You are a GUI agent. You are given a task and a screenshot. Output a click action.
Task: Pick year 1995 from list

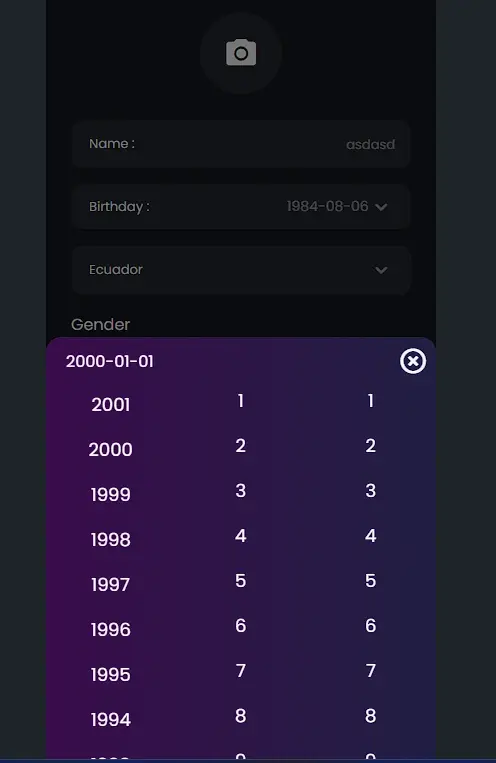[x=110, y=675]
